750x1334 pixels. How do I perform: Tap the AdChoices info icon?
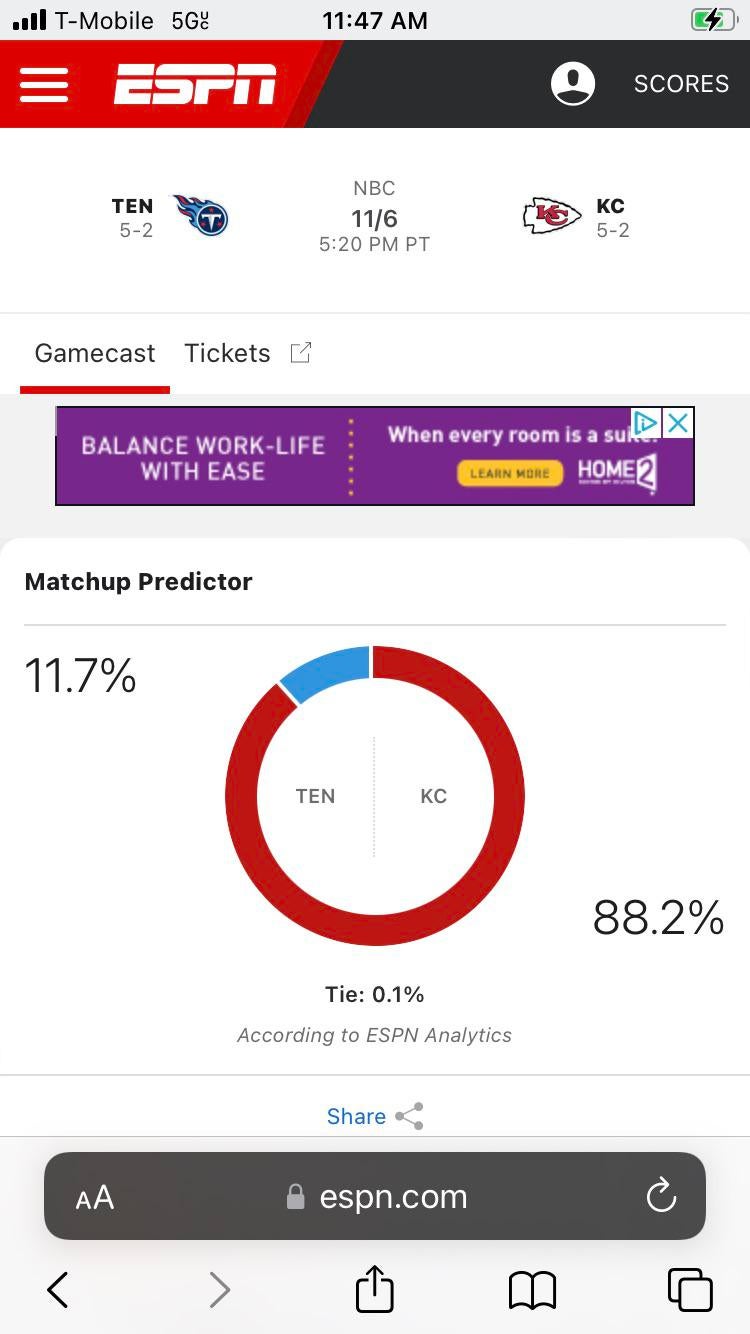pos(646,423)
